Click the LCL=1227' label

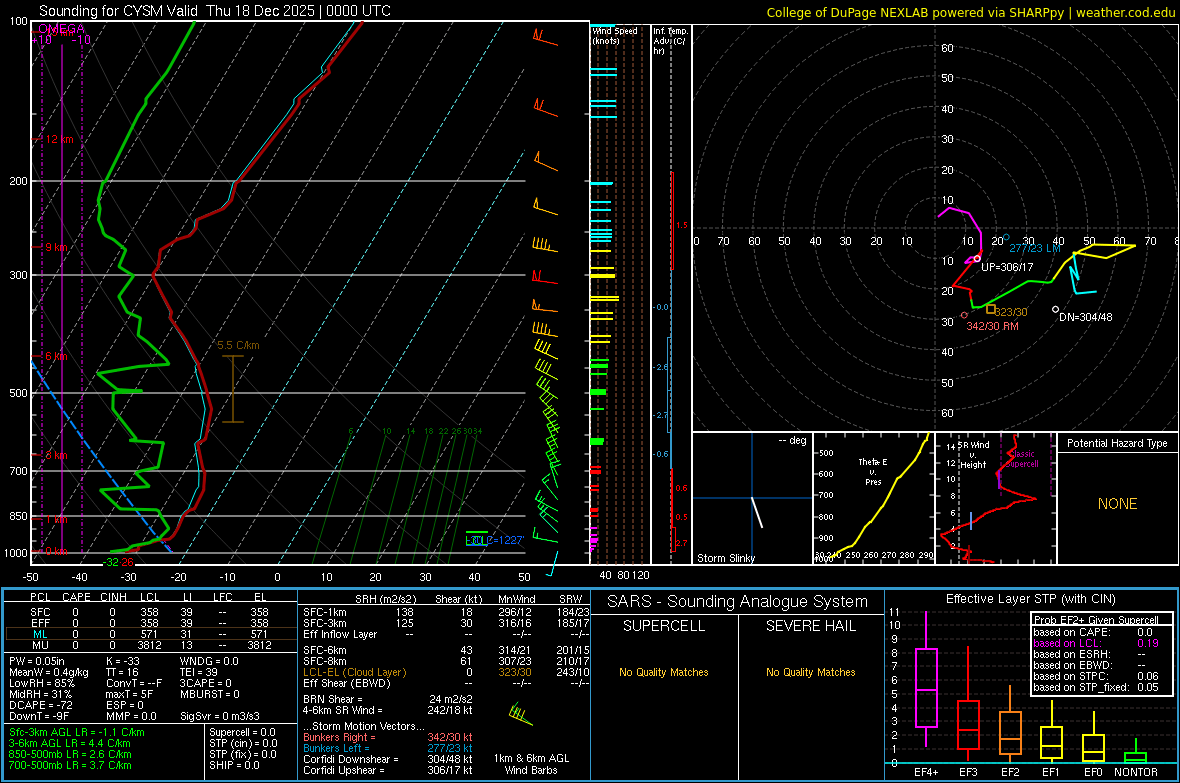pyautogui.click(x=494, y=540)
